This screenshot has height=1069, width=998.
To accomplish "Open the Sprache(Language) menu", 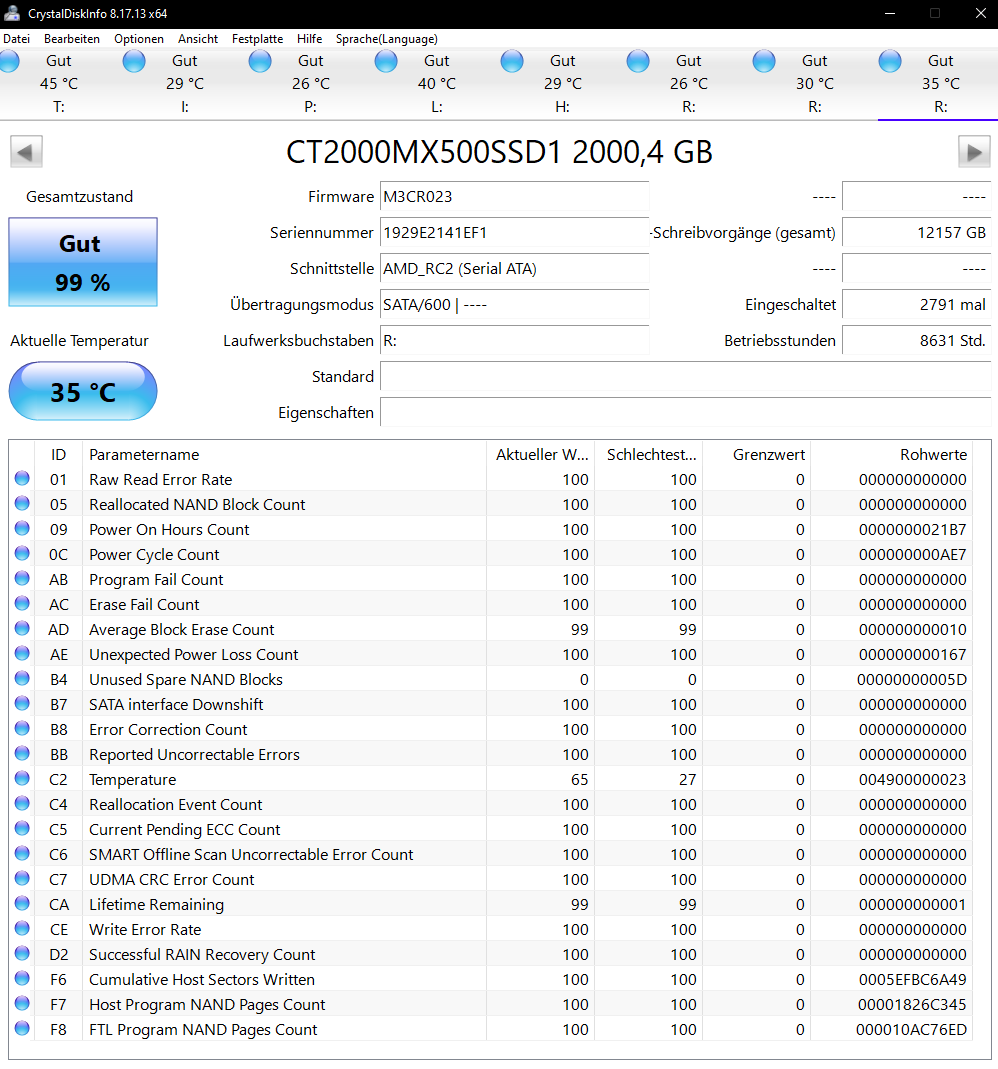I will (387, 39).
